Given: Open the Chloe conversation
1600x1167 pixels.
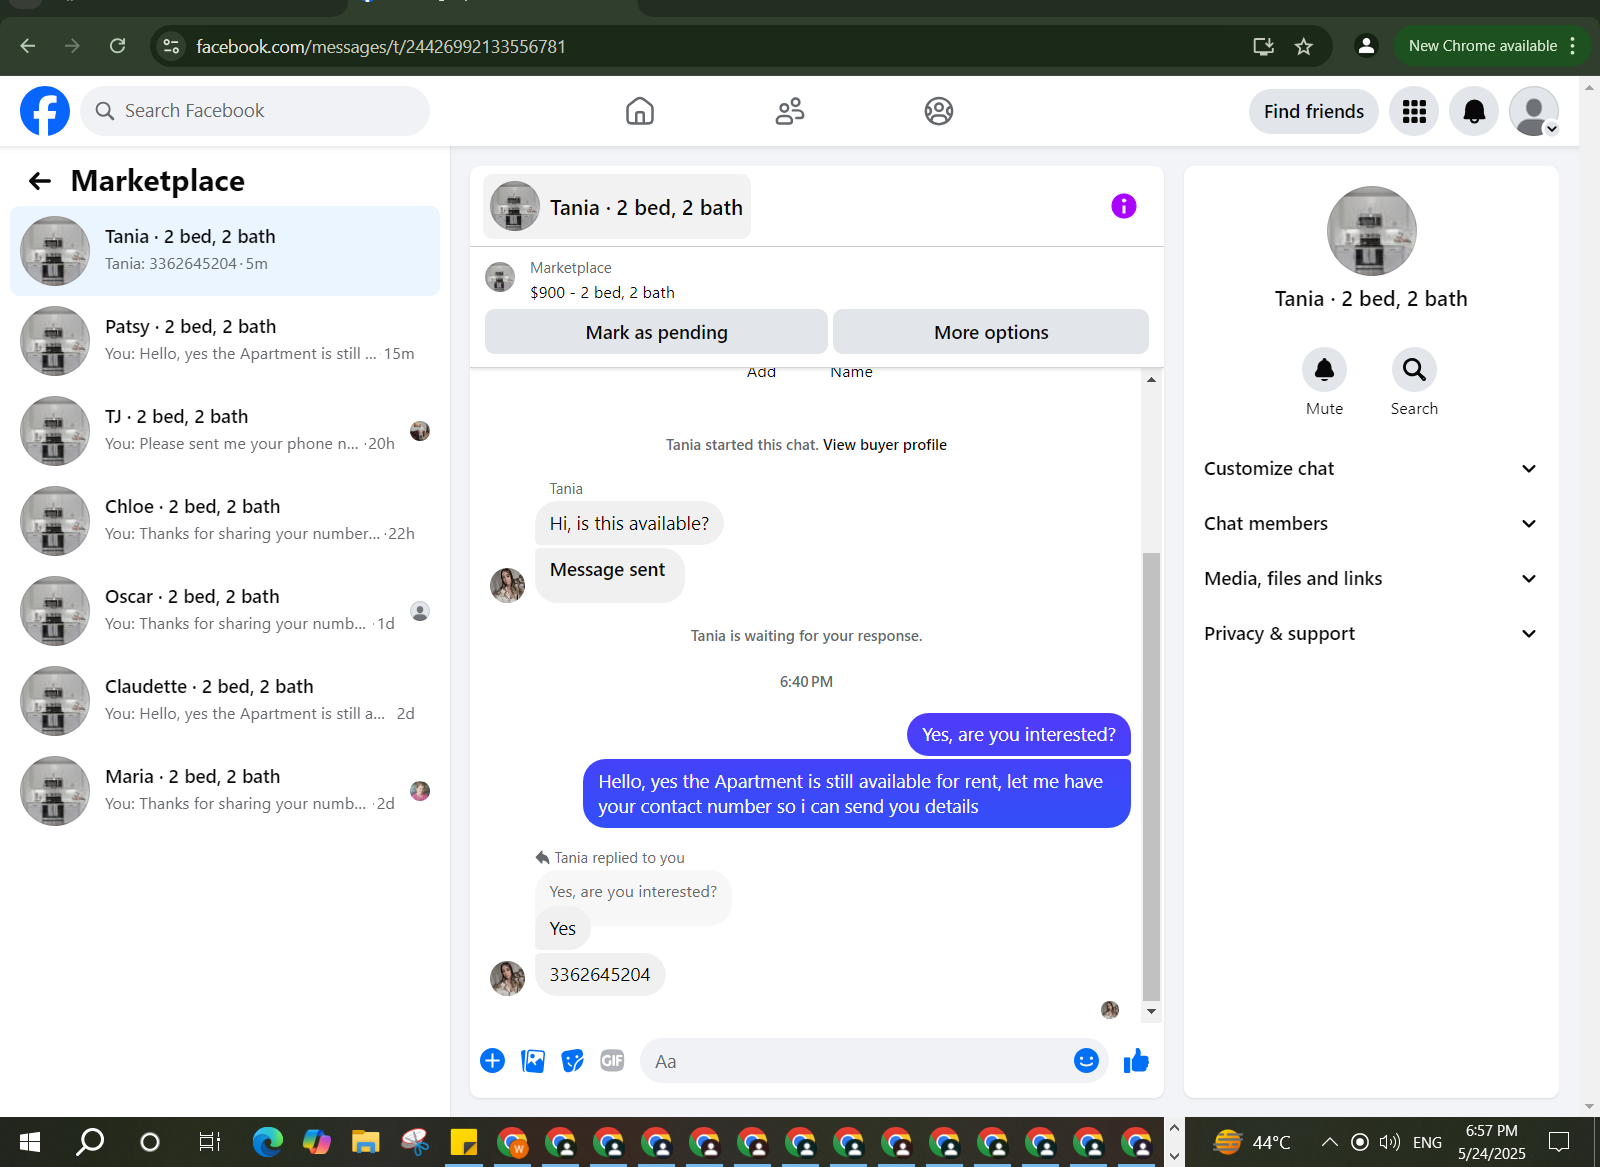Looking at the screenshot, I should [x=225, y=521].
